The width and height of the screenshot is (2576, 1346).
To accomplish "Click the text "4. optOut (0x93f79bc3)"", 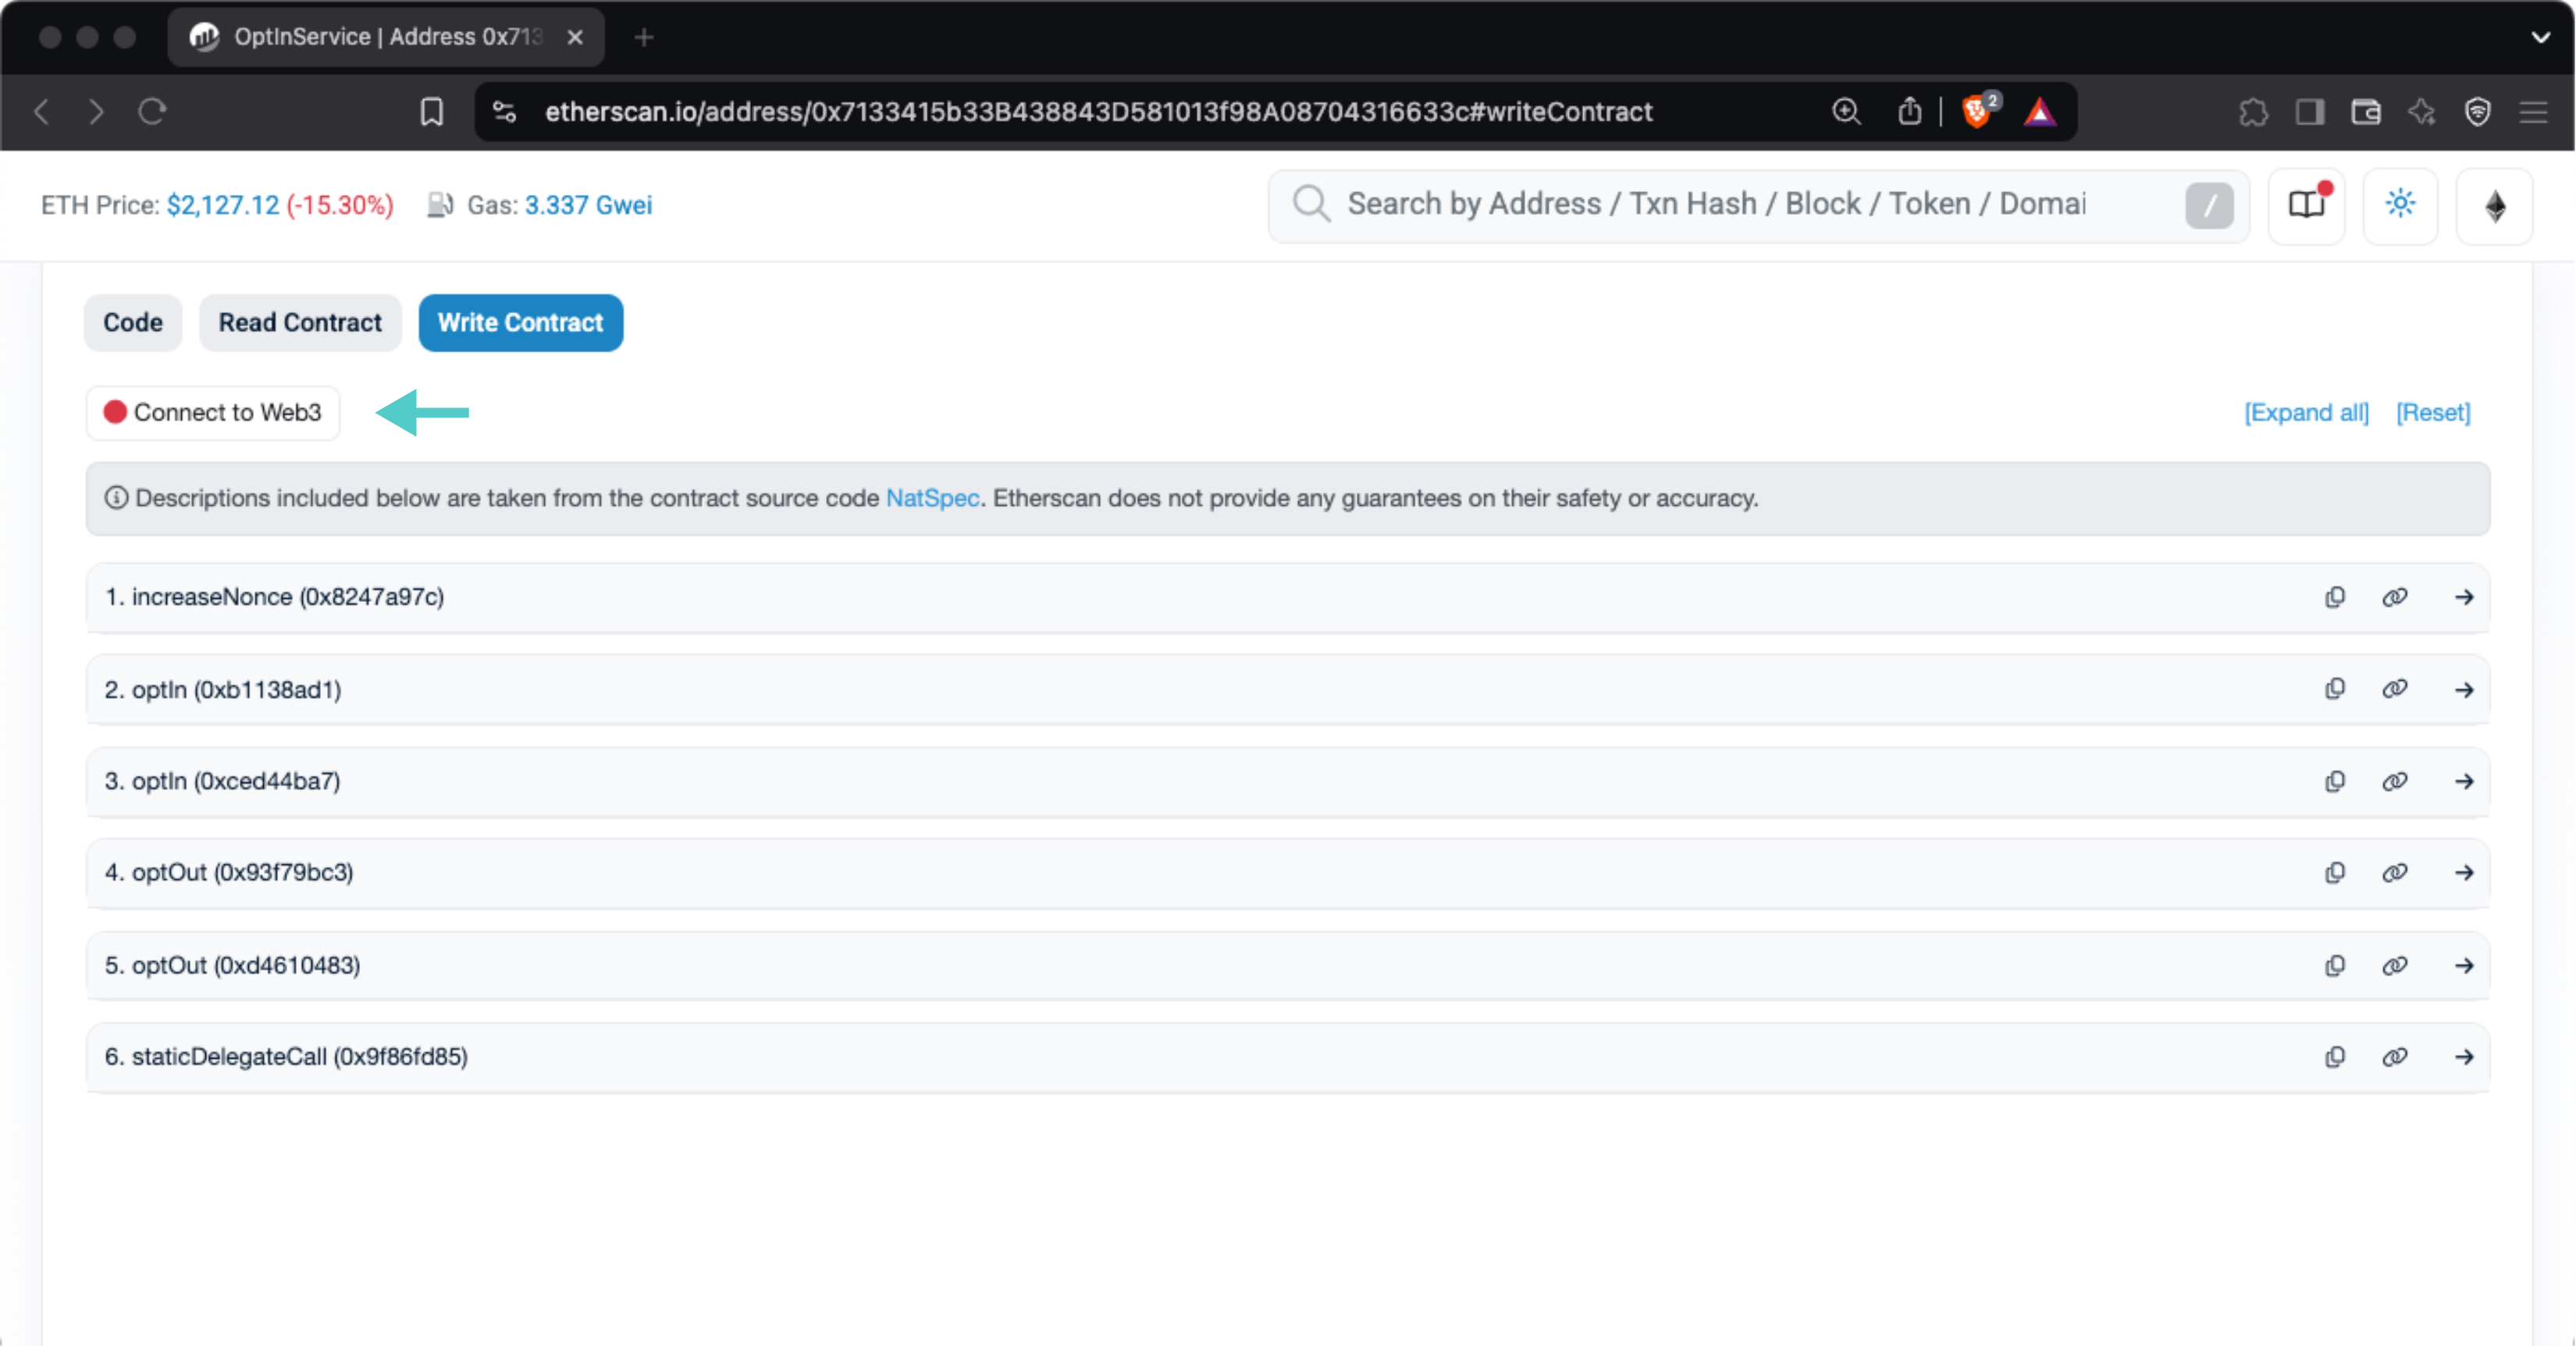I will coord(229,873).
